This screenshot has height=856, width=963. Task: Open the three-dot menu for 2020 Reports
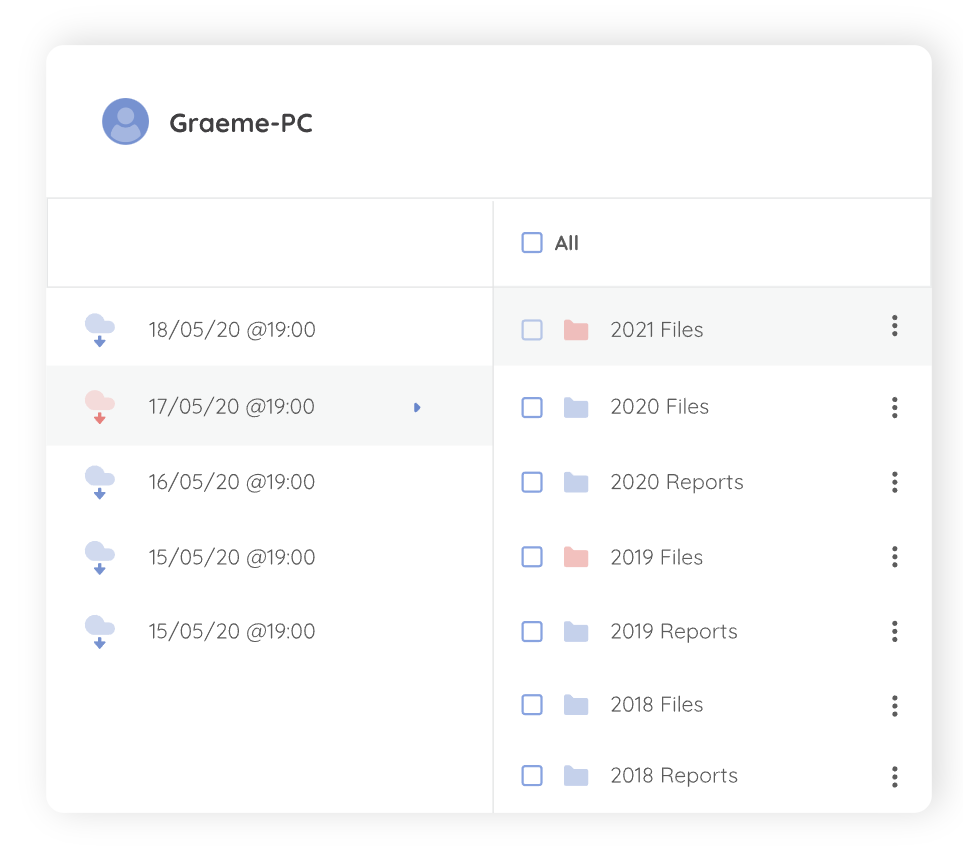click(x=894, y=482)
